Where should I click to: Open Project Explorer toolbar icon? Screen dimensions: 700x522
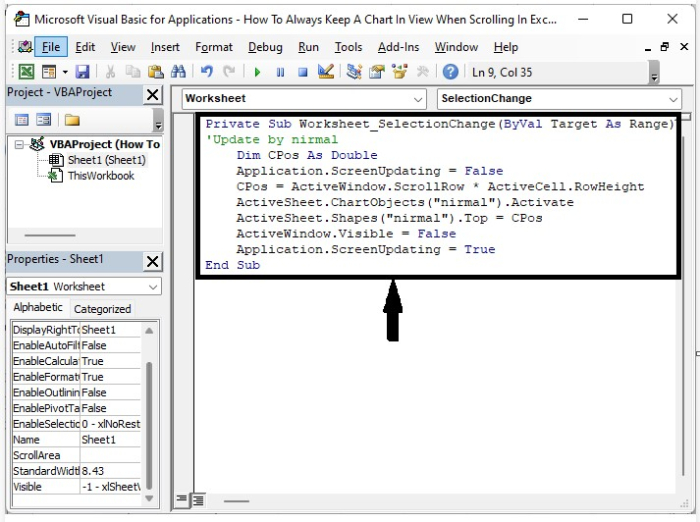(354, 72)
